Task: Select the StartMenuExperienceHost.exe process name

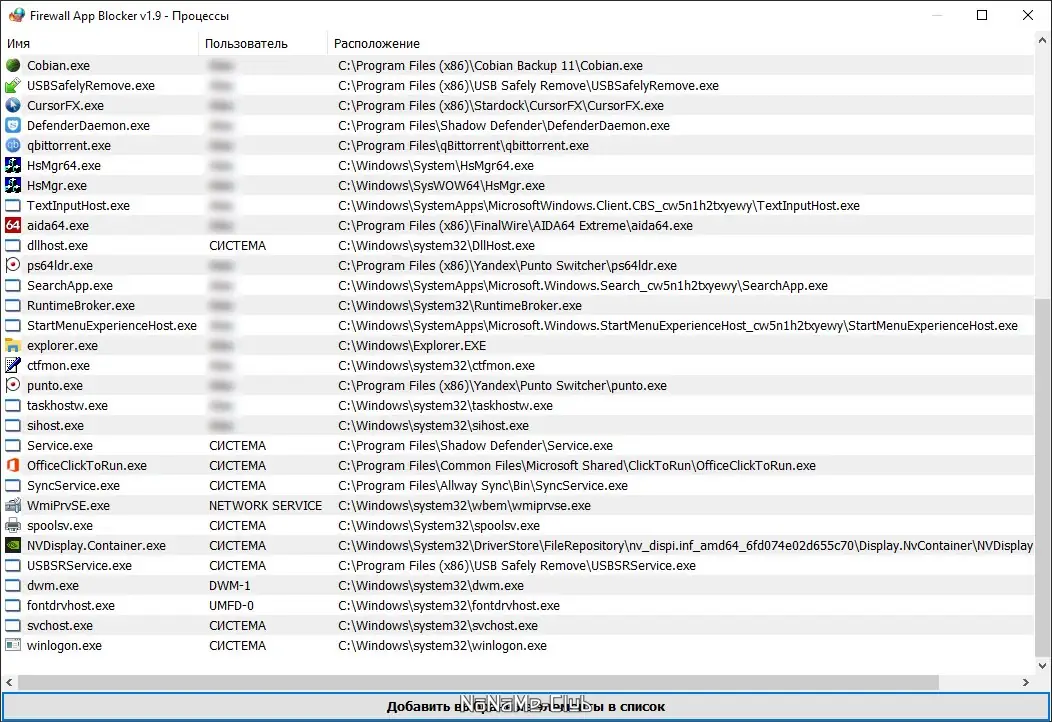Action: (111, 325)
